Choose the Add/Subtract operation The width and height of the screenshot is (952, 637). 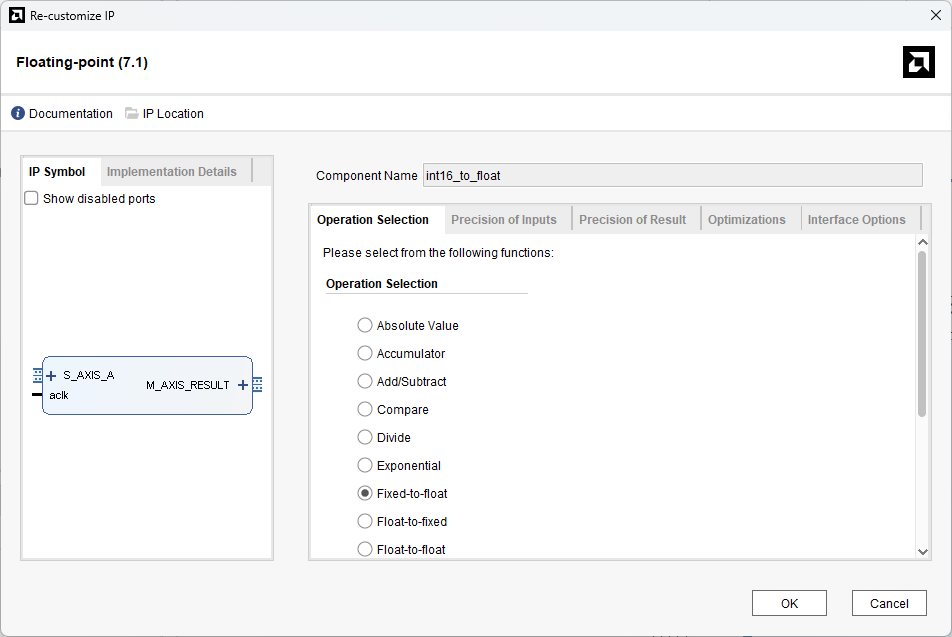point(365,382)
